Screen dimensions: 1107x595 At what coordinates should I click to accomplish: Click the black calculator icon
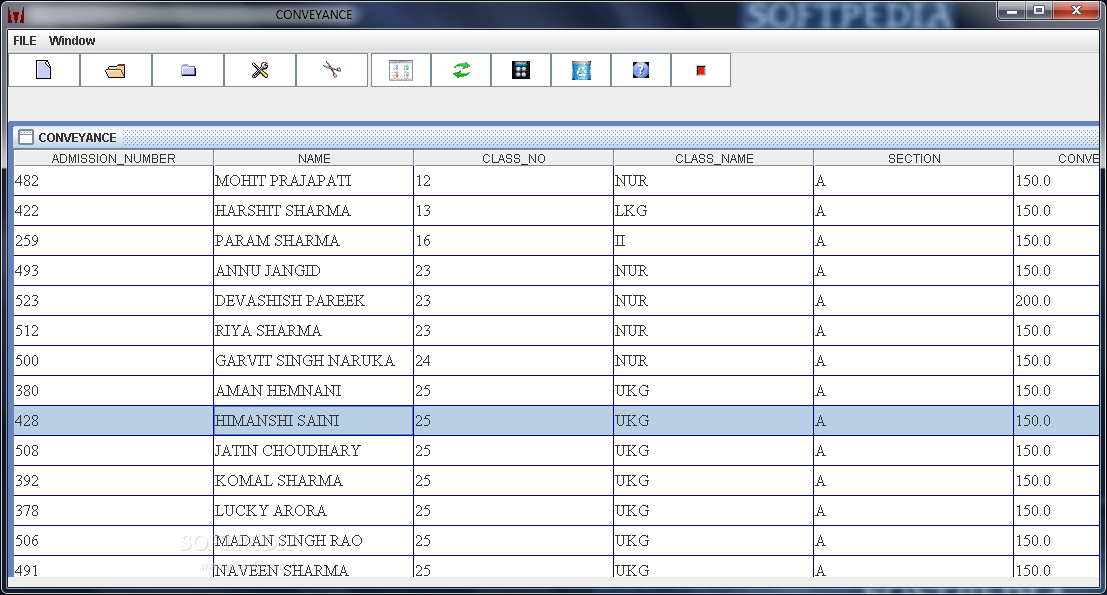click(x=521, y=70)
